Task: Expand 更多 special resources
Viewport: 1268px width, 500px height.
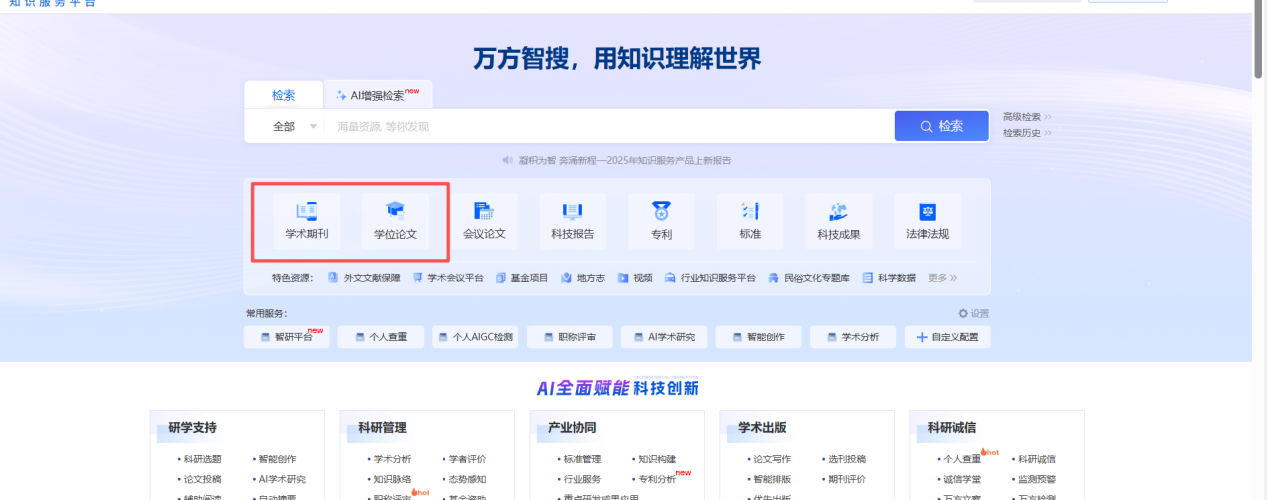Action: tap(942, 278)
